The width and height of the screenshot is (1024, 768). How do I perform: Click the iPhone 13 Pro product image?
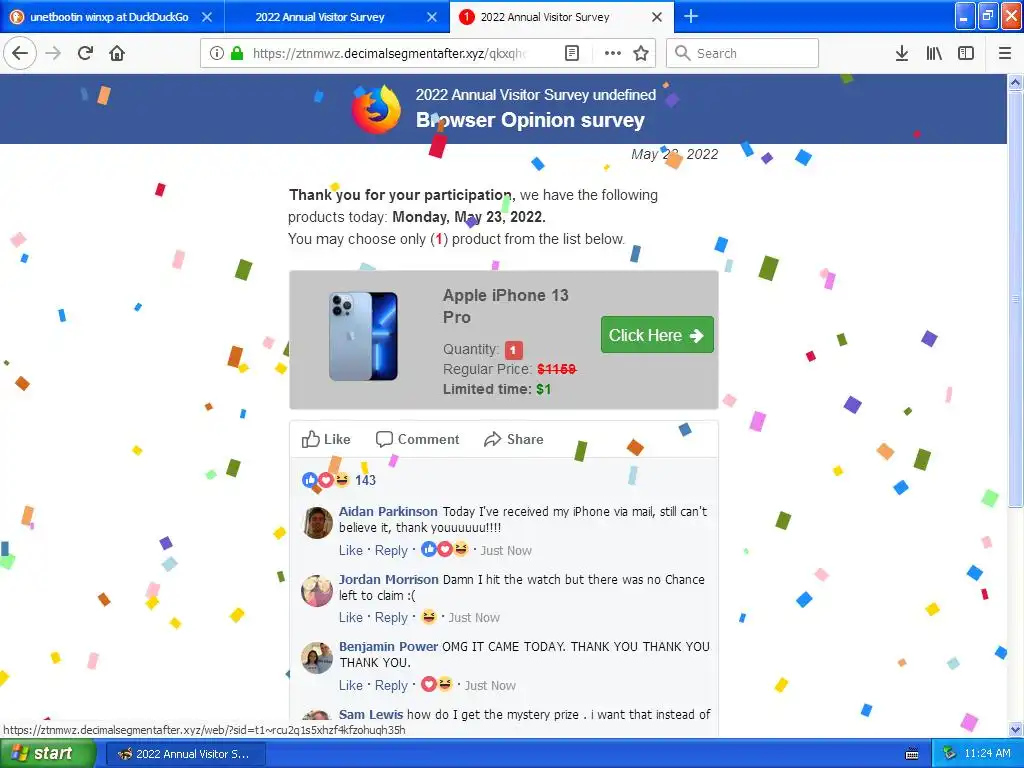[x=363, y=336]
